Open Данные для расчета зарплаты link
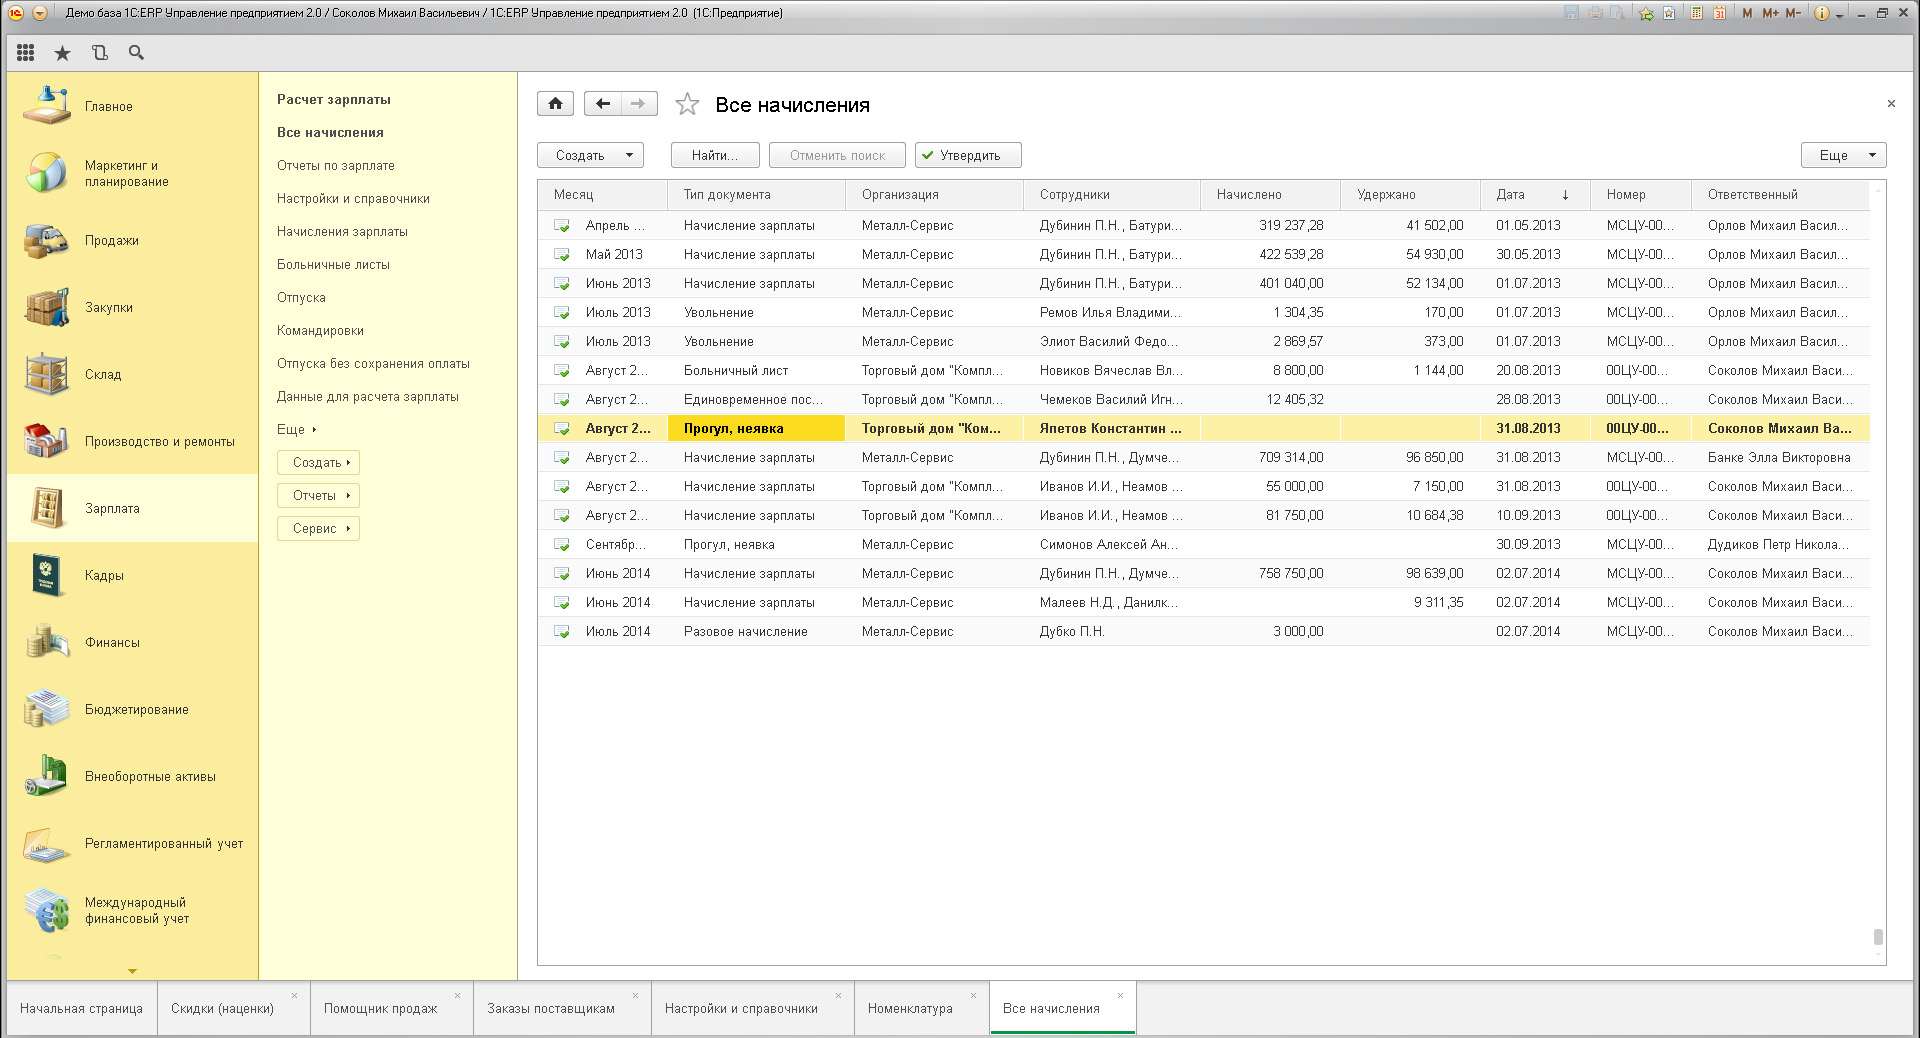Image resolution: width=1920 pixels, height=1038 pixels. 368,396
